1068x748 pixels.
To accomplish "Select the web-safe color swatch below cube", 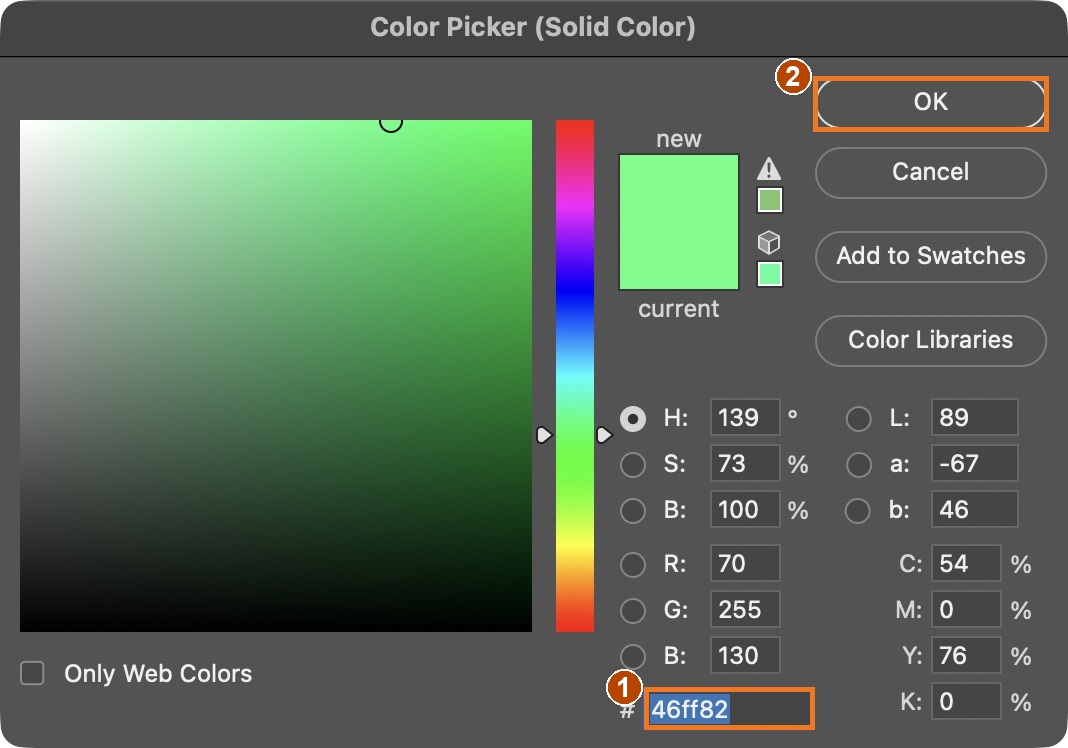I will click(770, 274).
